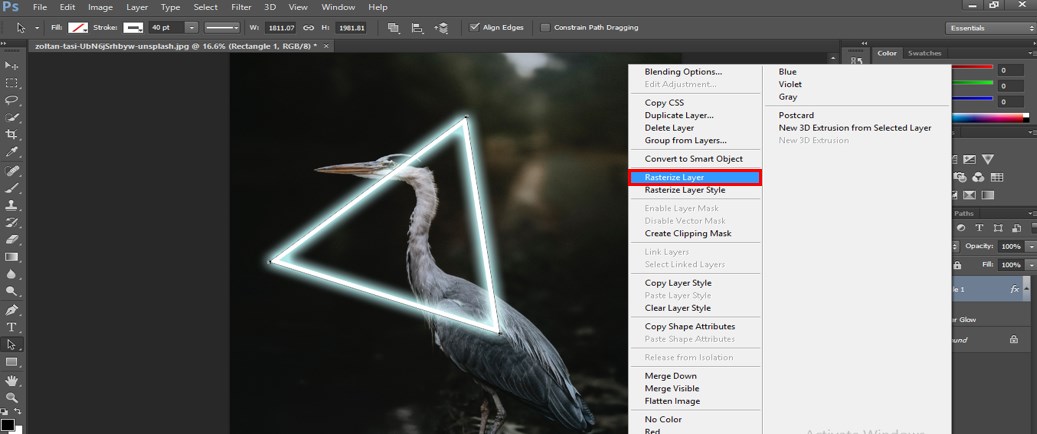Screen dimensions: 1037x434
Task: Open the Path arrangement icon
Action: [x=441, y=28]
